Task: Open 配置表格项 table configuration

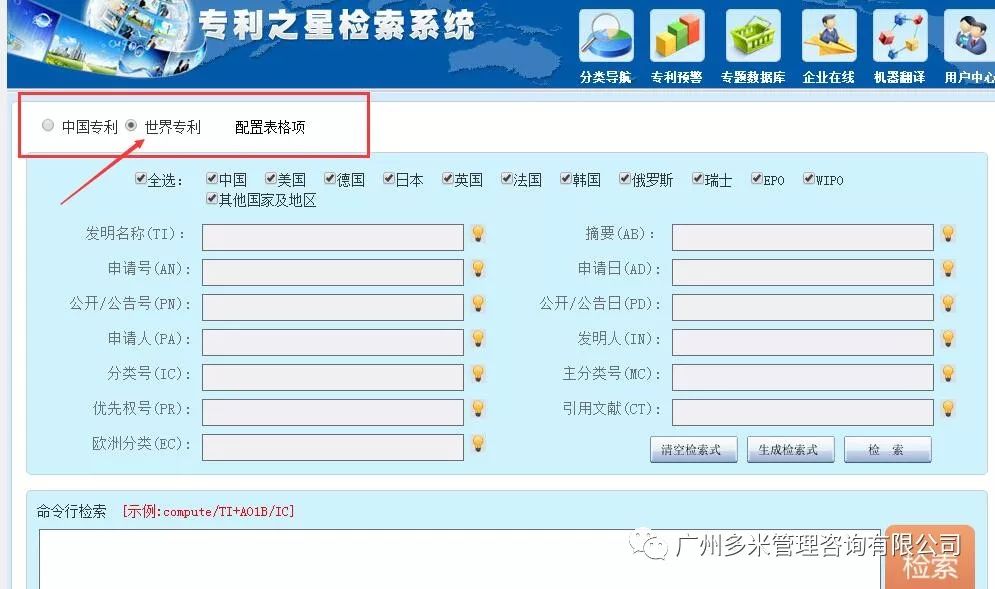Action: [271, 127]
